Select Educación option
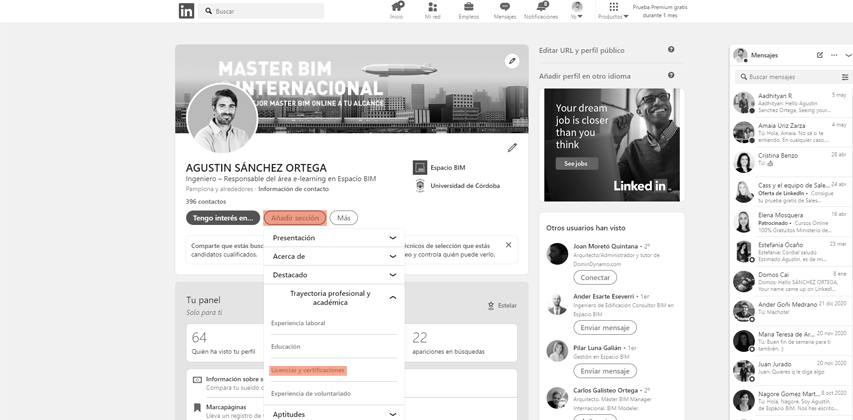This screenshot has height=420, width=853. click(x=286, y=347)
